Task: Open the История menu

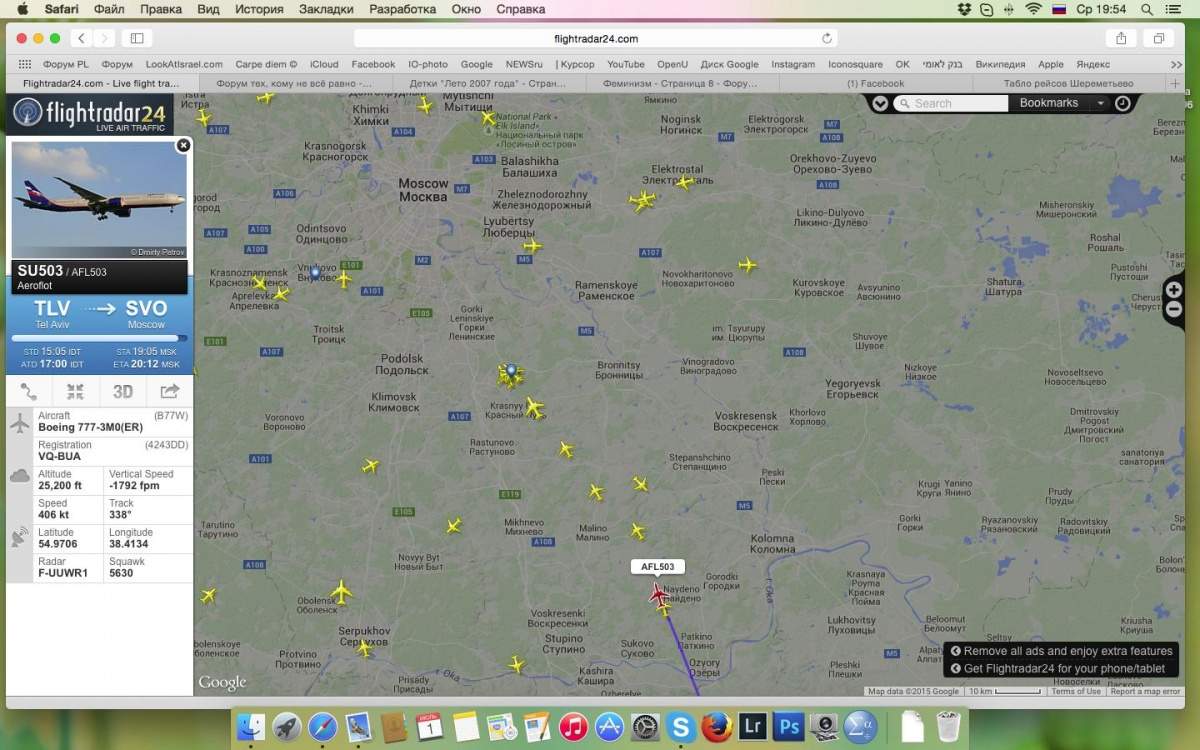Action: [x=259, y=9]
